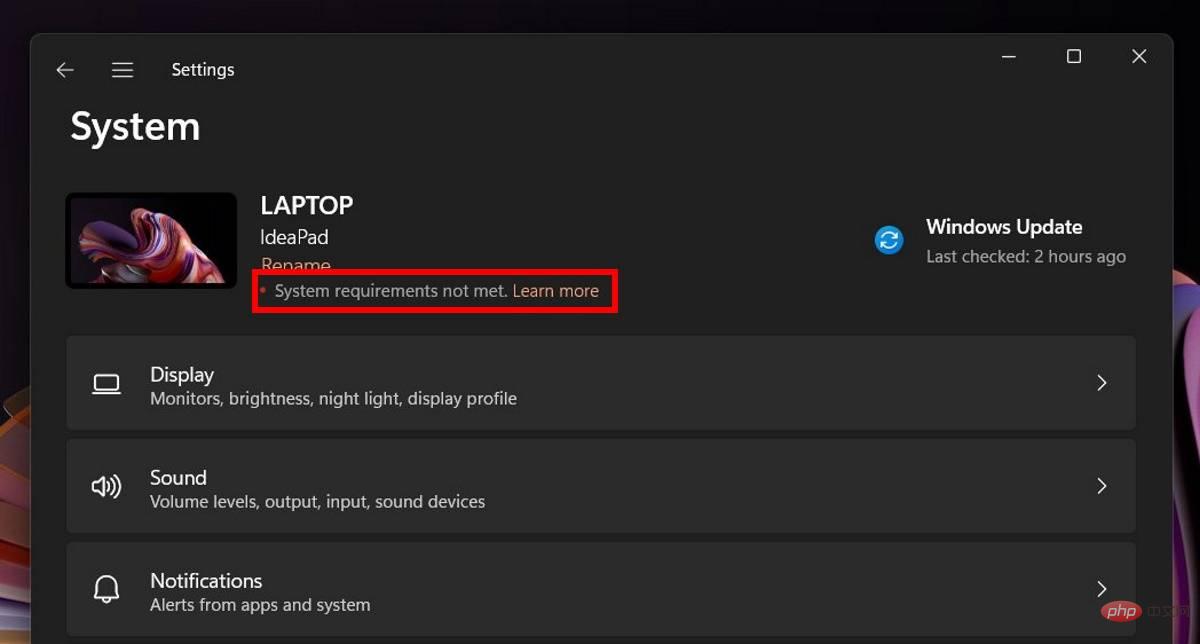Click the back arrow icon
The height and width of the screenshot is (644, 1200).
coord(65,70)
